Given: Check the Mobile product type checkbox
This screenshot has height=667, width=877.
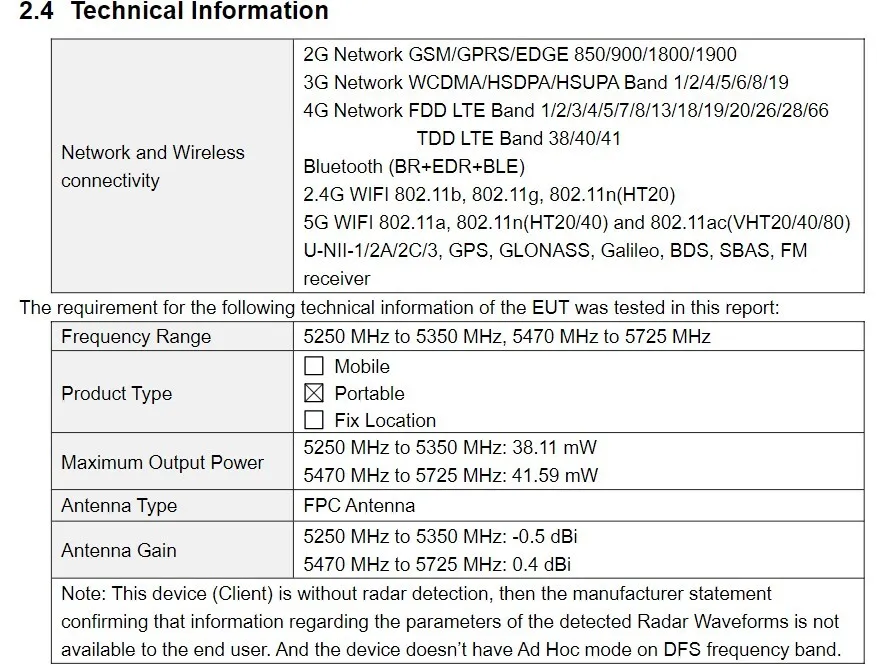Looking at the screenshot, I should [314, 366].
